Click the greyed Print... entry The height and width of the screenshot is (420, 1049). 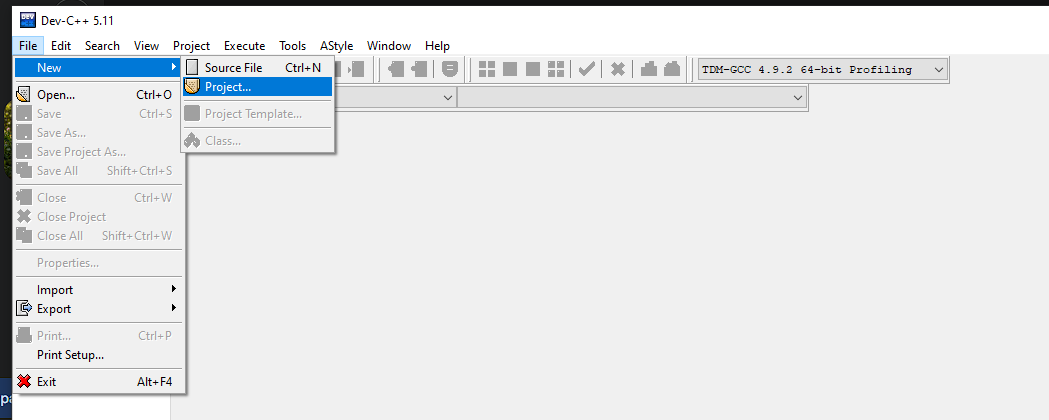(98, 336)
